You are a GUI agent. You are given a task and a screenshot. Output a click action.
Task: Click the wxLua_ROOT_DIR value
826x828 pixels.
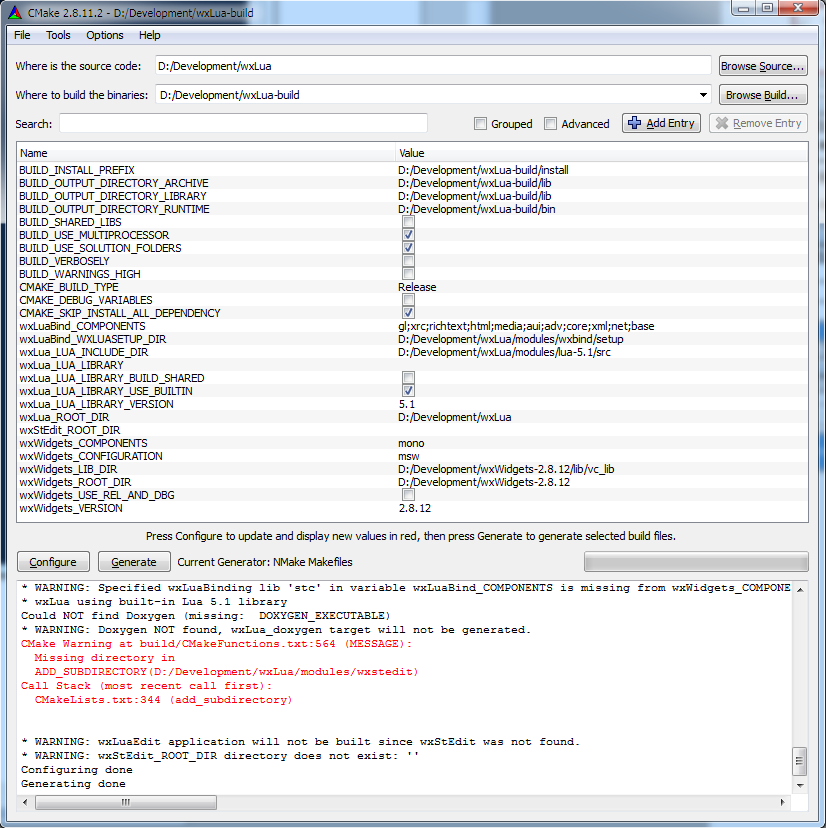(x=455, y=417)
